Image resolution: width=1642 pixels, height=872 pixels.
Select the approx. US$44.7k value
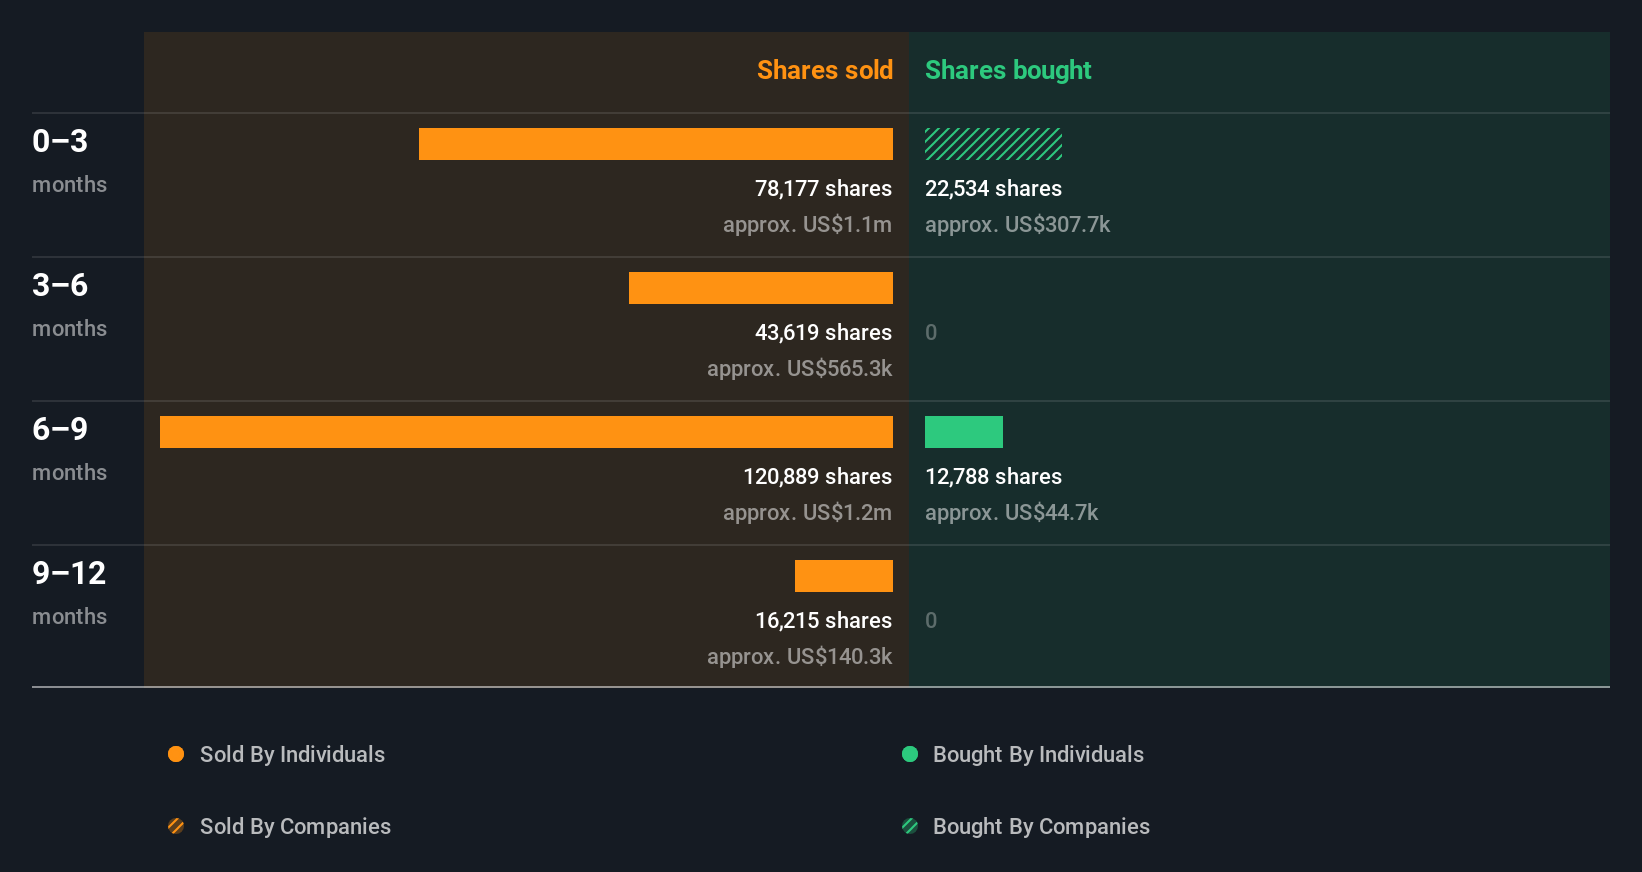[1011, 512]
